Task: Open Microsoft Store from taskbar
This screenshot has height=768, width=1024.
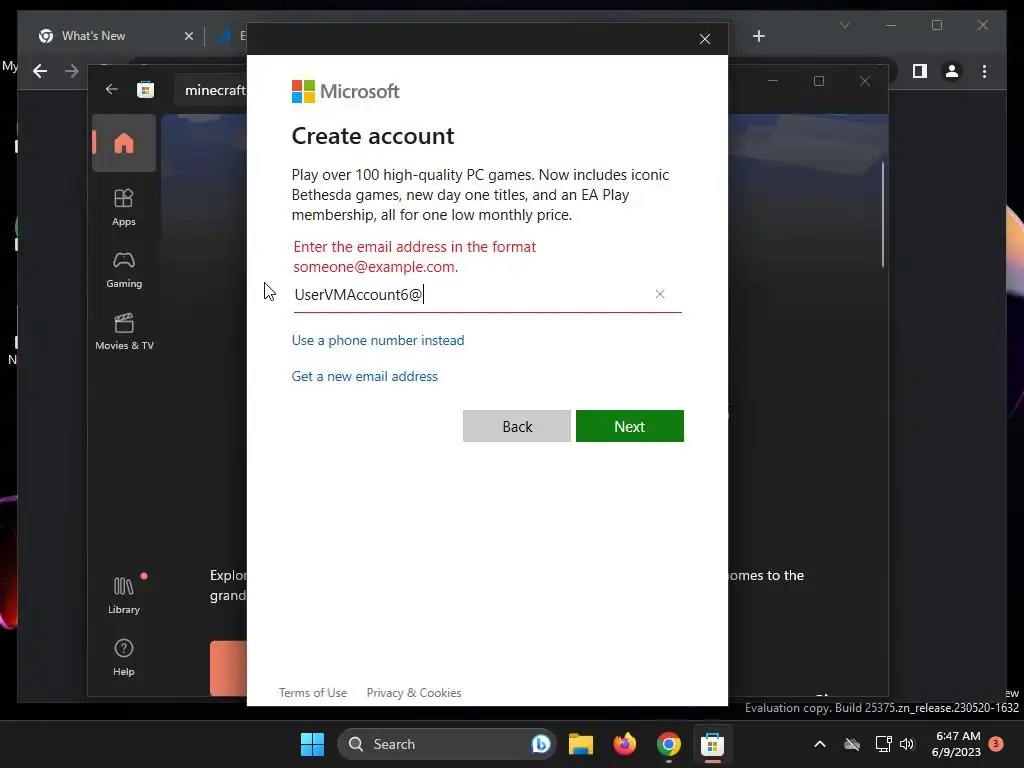Action: (x=712, y=744)
